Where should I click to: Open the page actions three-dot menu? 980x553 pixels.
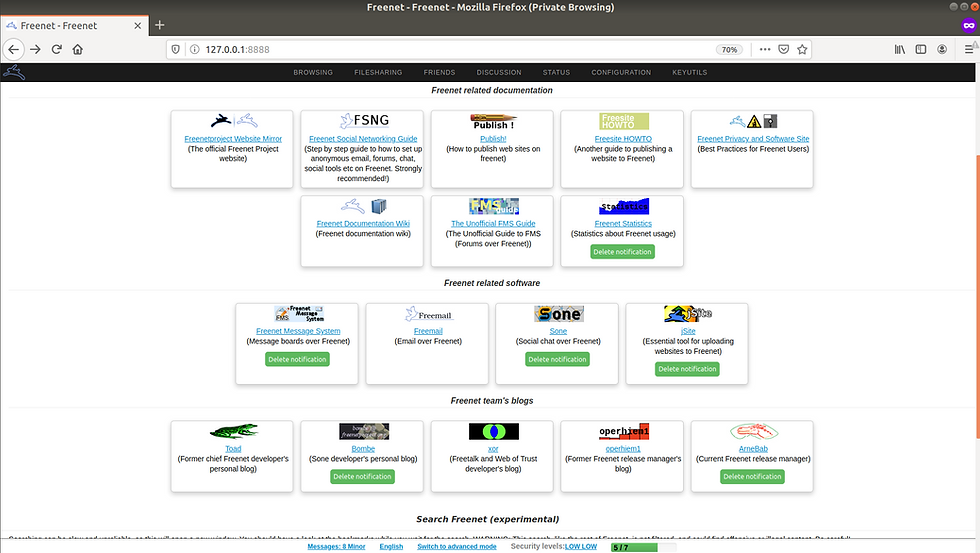click(764, 49)
